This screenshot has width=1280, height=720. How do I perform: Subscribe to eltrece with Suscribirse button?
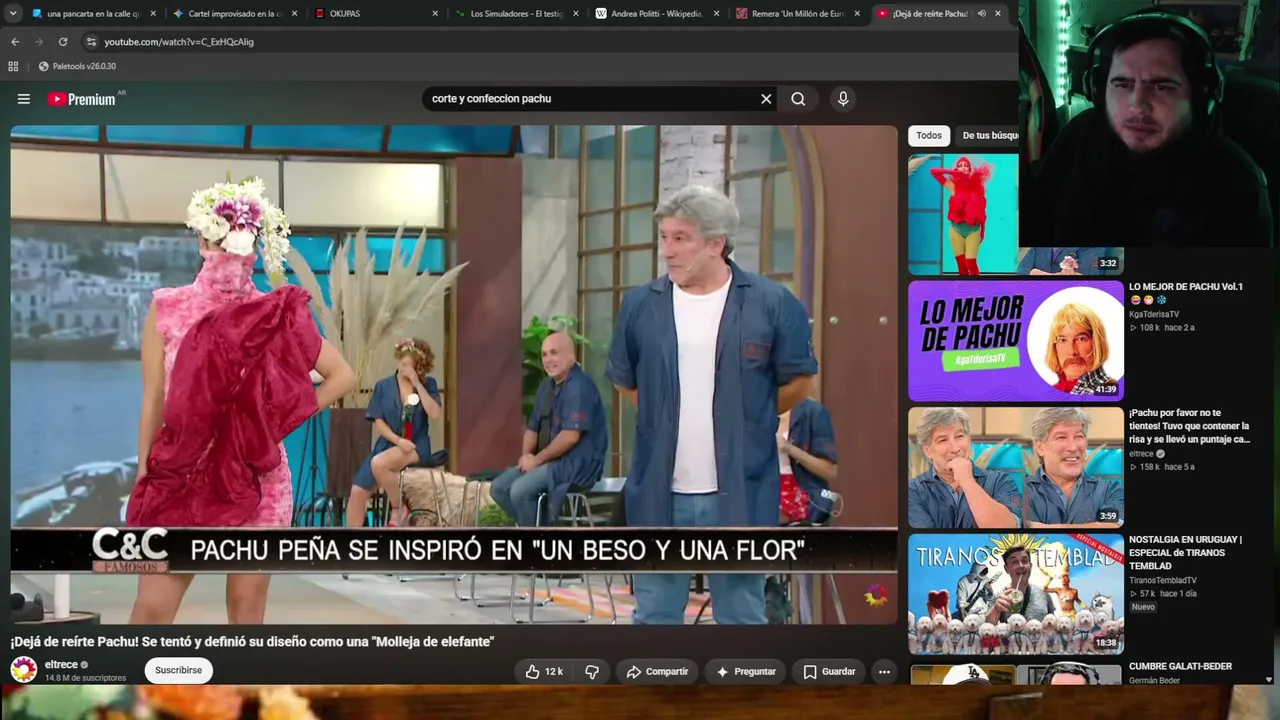(x=178, y=671)
